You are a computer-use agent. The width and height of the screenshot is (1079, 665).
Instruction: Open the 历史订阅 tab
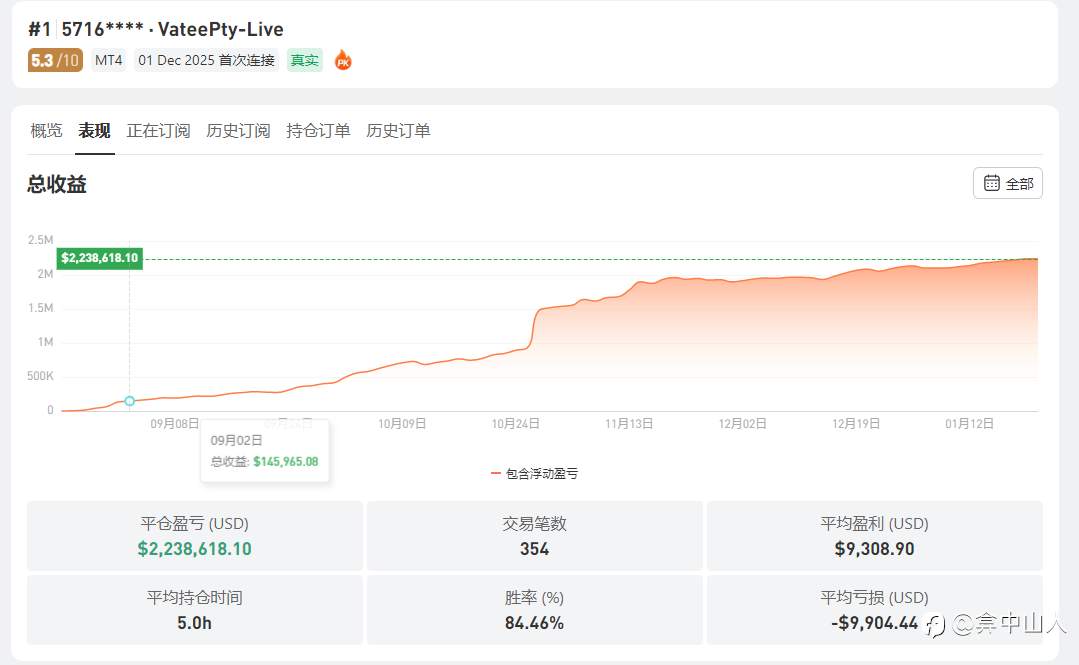click(238, 131)
